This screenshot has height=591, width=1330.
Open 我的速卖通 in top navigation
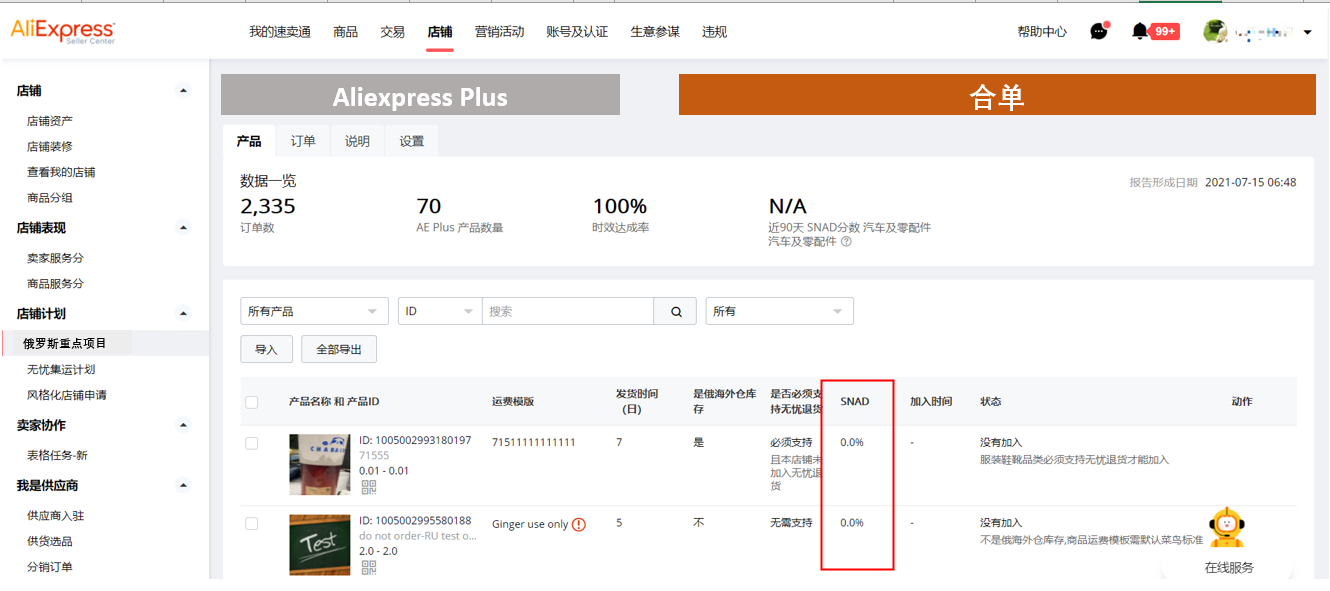(280, 32)
